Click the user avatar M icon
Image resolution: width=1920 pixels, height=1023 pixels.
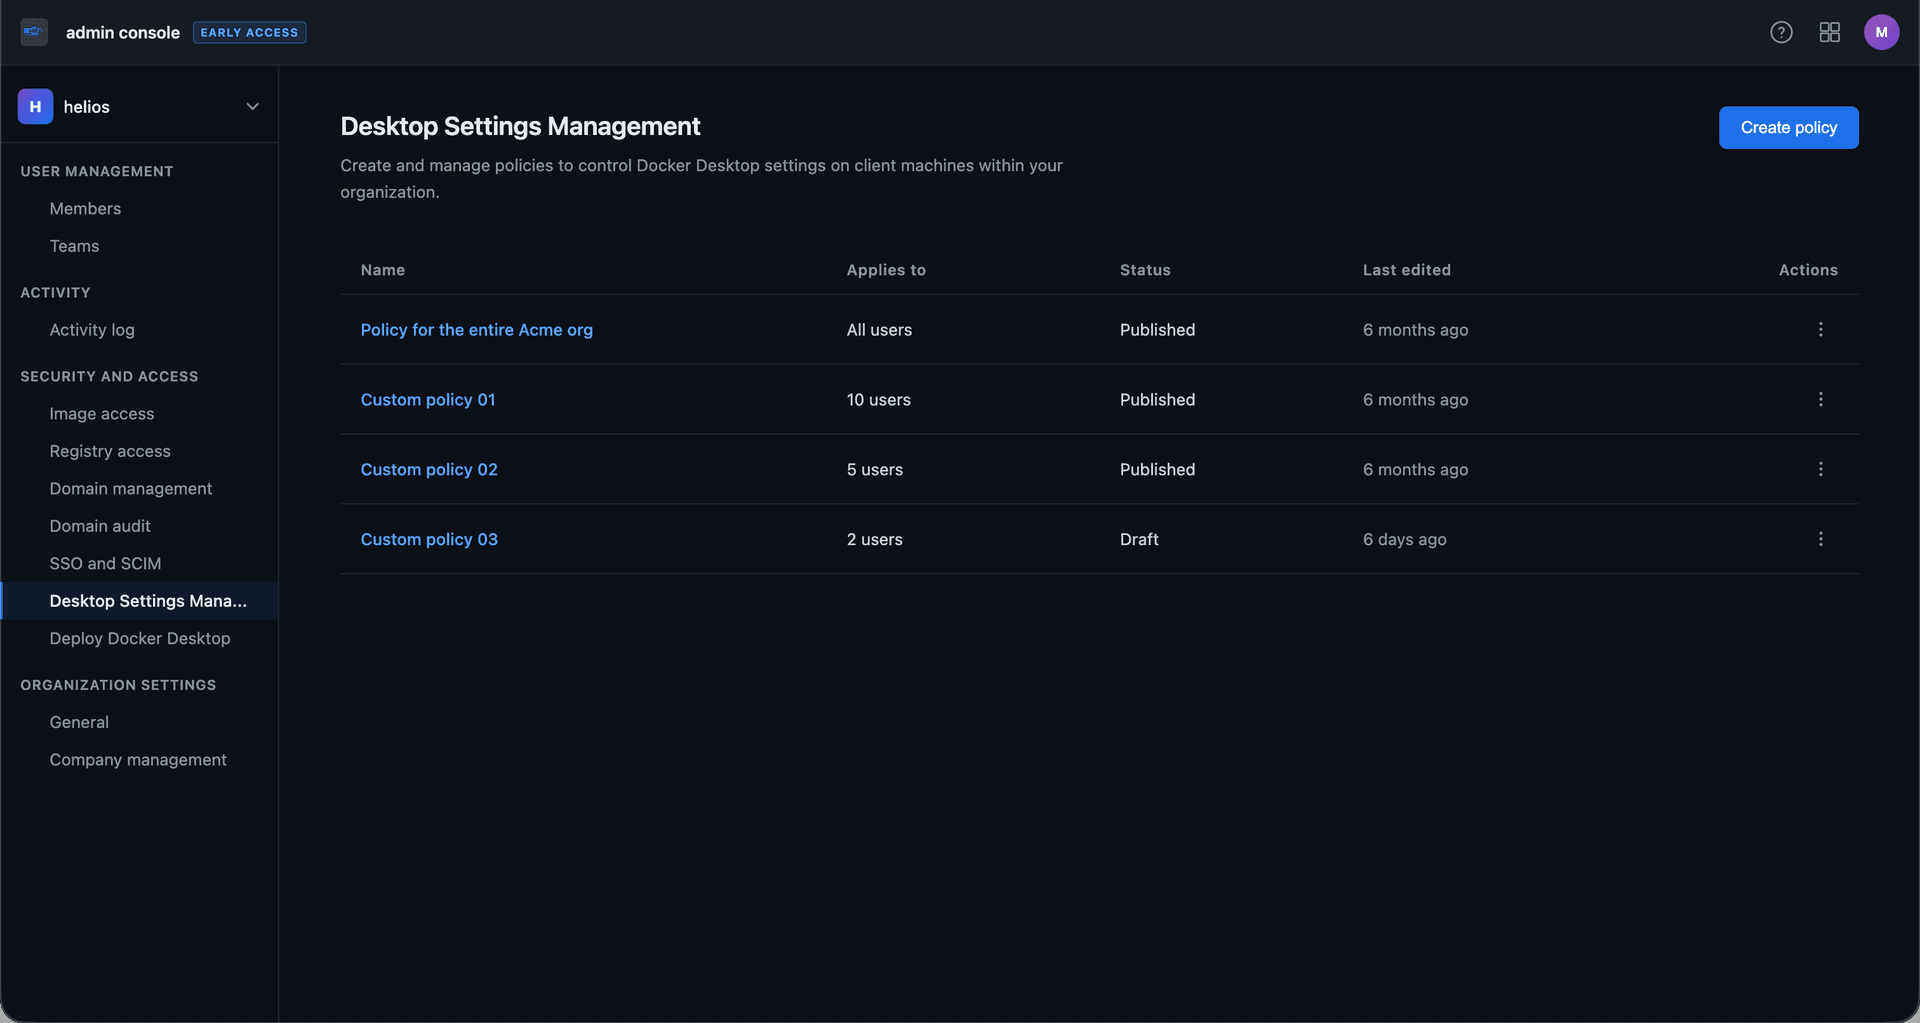click(x=1881, y=32)
